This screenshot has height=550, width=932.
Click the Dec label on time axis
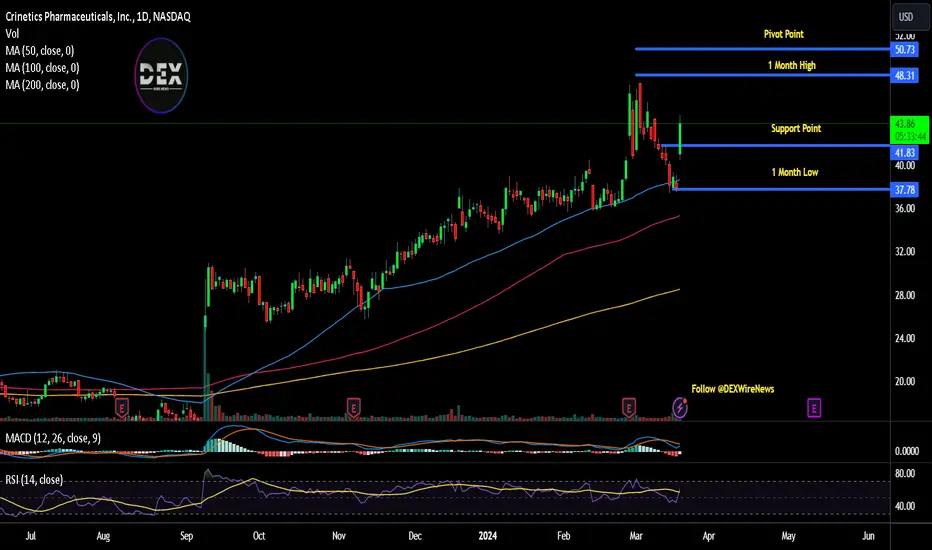click(x=415, y=536)
